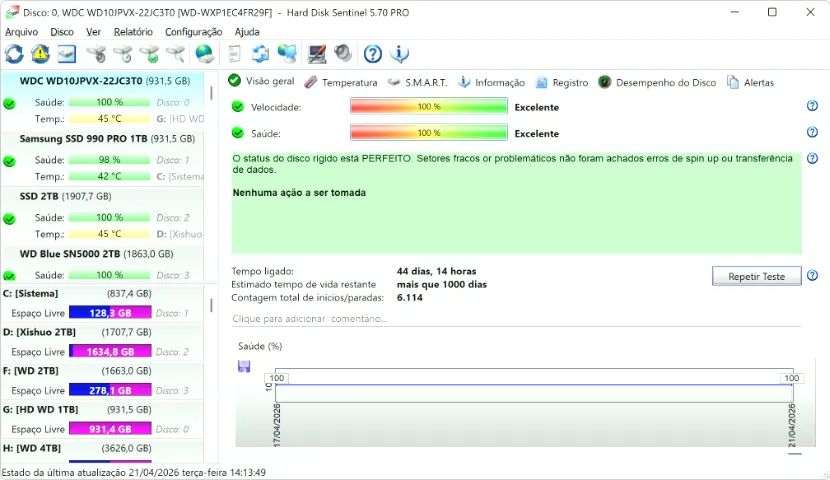This screenshot has height=480, width=830.
Task: Click the globe with disk toolbar icon
Action: pos(204,53)
